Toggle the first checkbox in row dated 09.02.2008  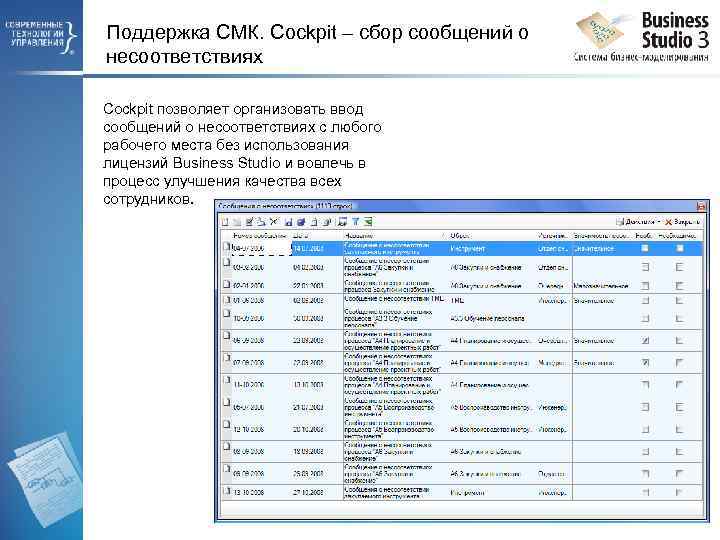(x=645, y=267)
